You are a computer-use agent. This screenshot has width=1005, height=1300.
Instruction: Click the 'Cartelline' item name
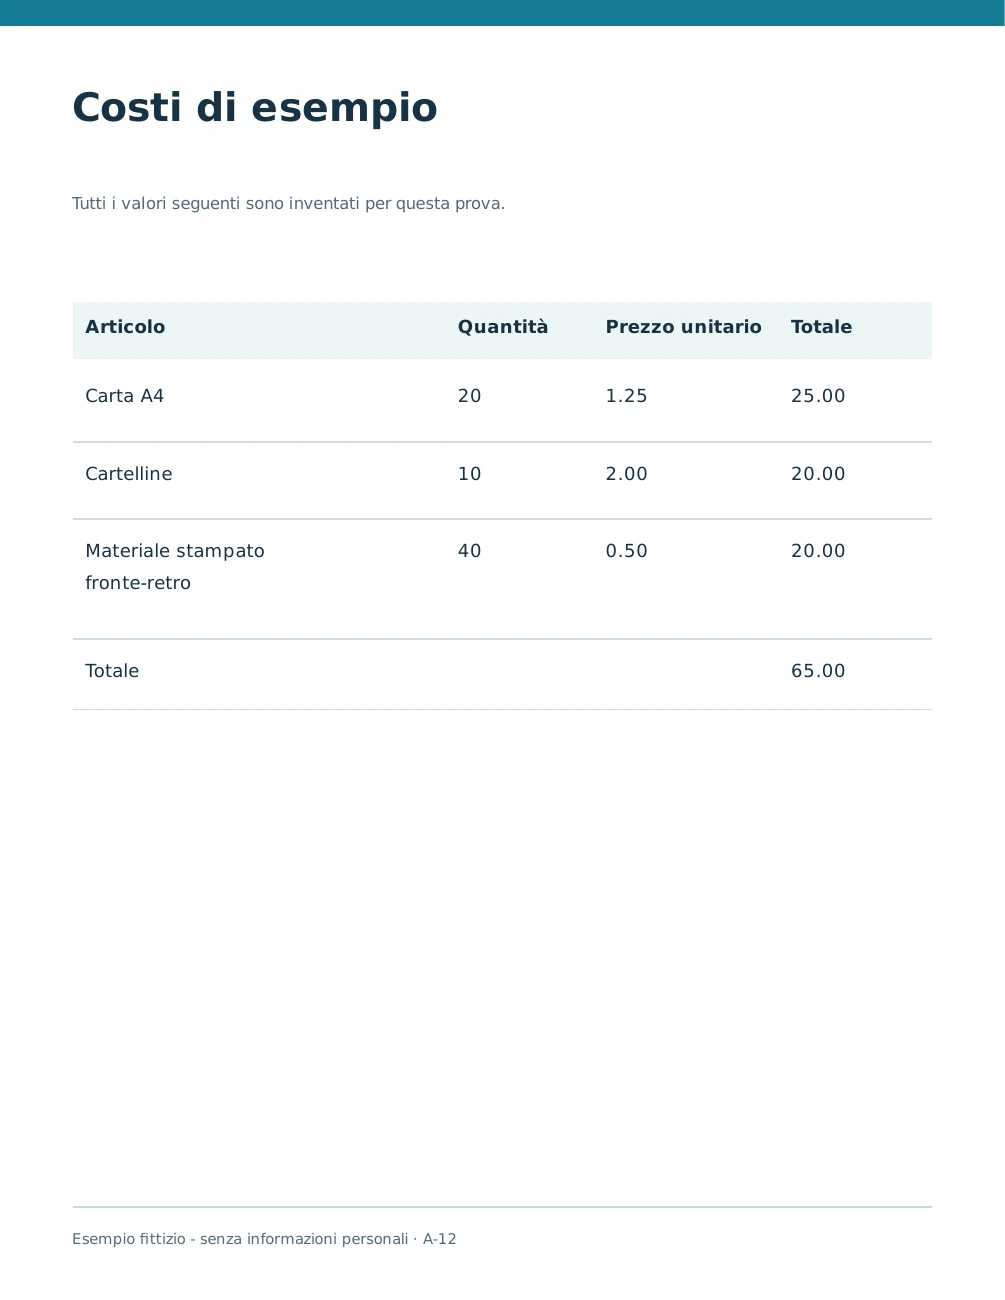point(129,474)
